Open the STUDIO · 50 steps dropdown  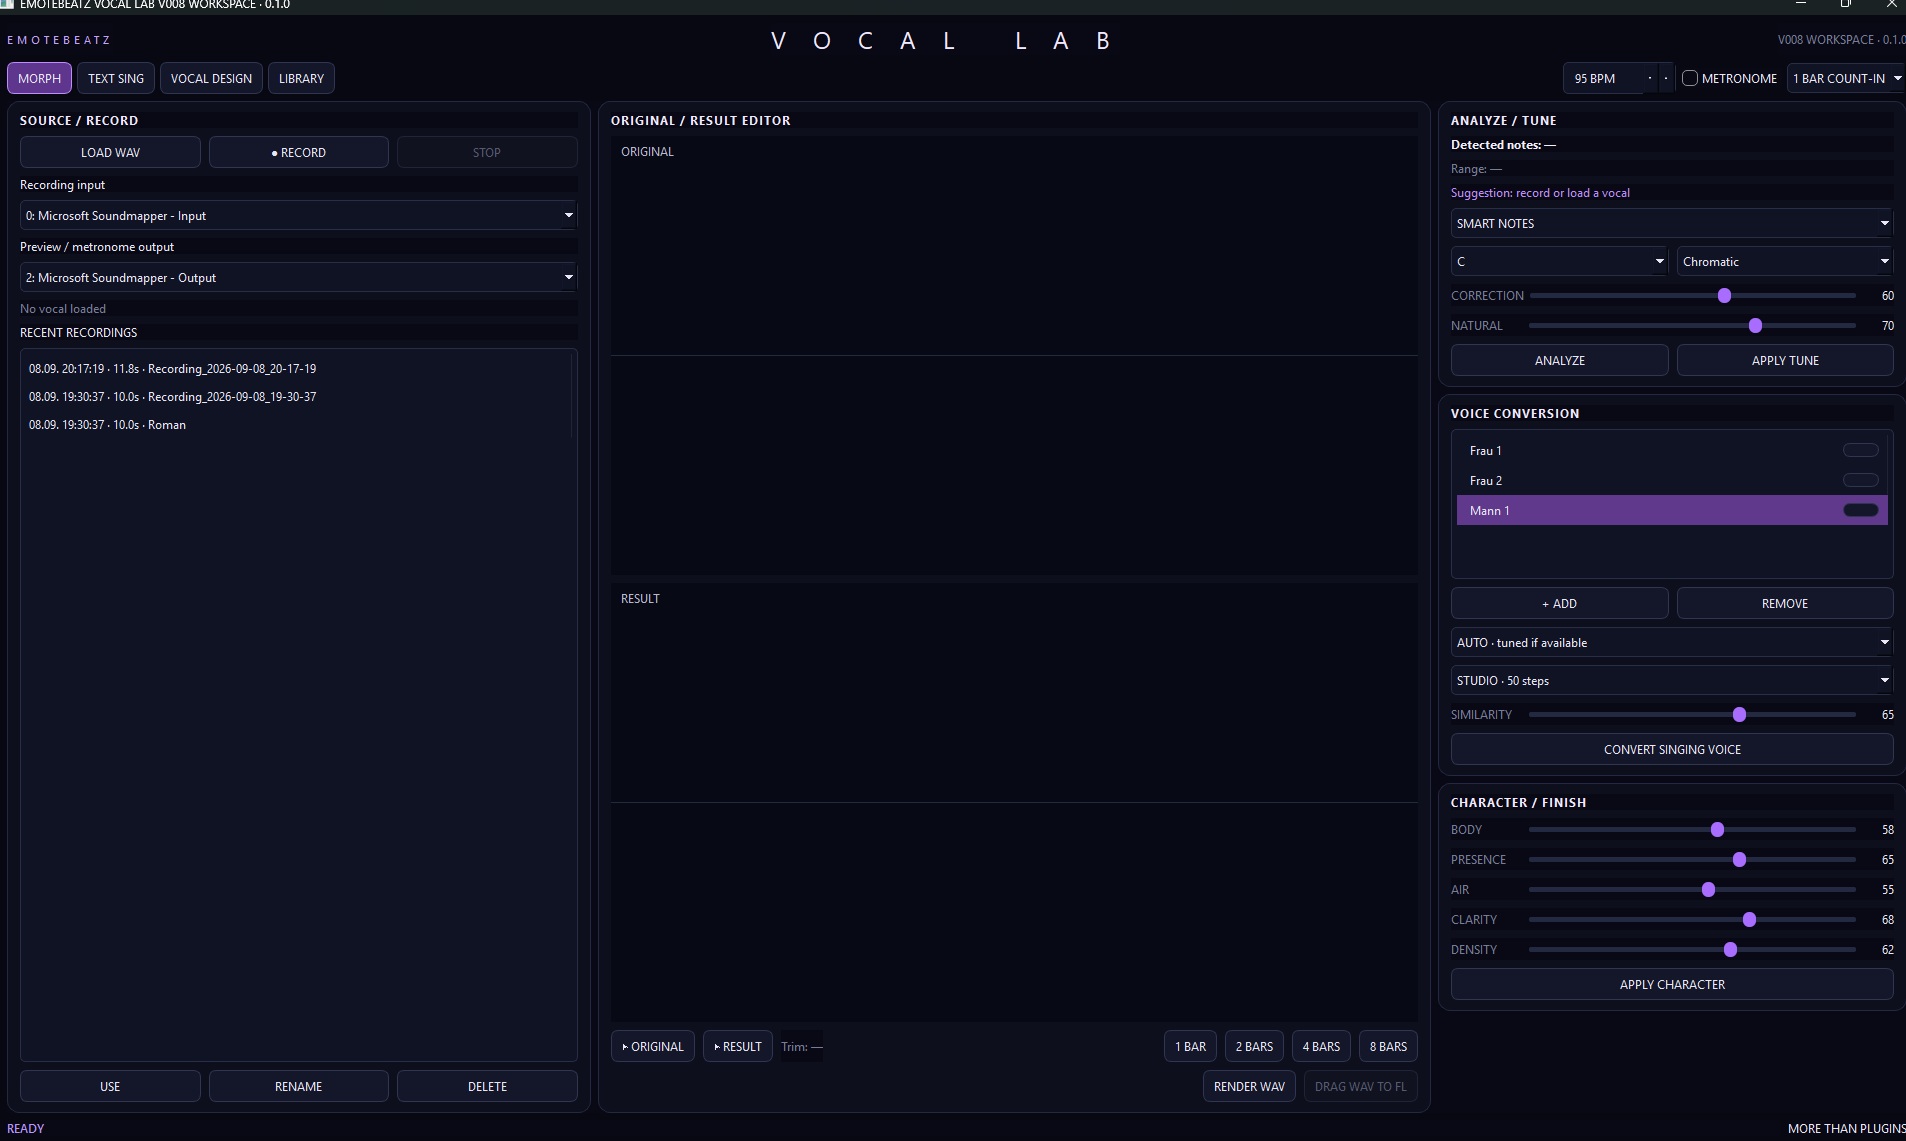pos(1672,680)
